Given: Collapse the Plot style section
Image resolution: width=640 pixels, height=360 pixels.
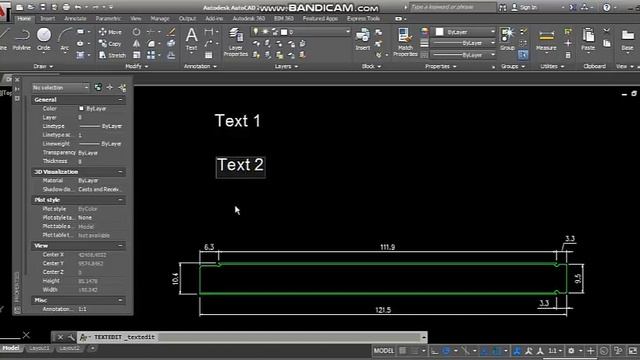Looking at the screenshot, I should click(120, 200).
